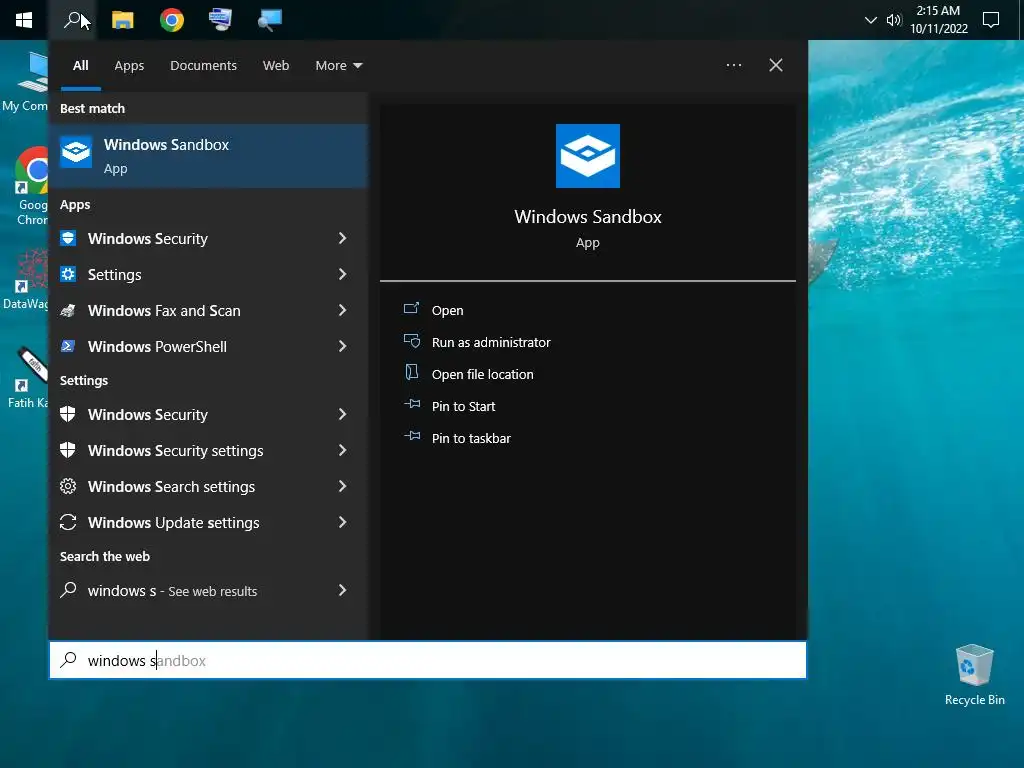Screen dimensions: 1024x768
Task: Expand the 'windows s' web results chevron
Action: [342, 590]
